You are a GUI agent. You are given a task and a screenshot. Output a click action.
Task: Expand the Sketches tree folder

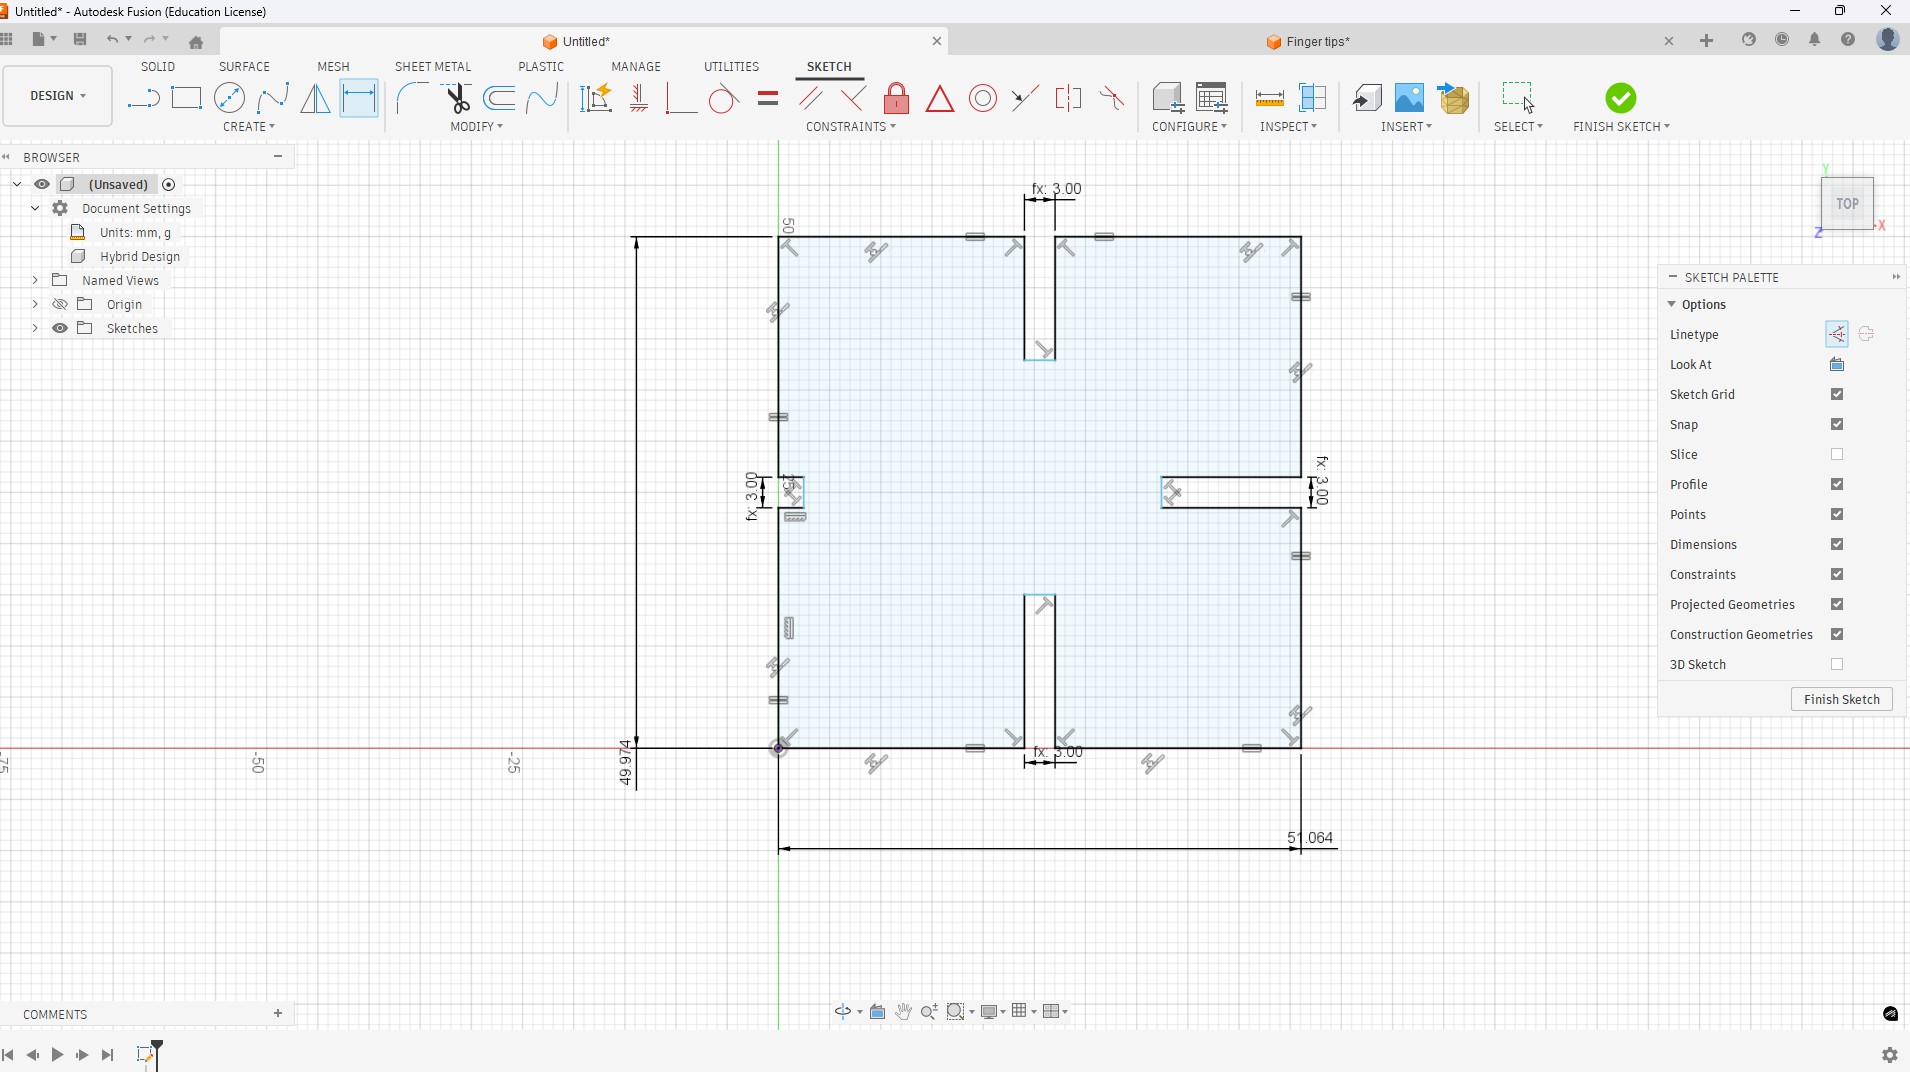(35, 329)
